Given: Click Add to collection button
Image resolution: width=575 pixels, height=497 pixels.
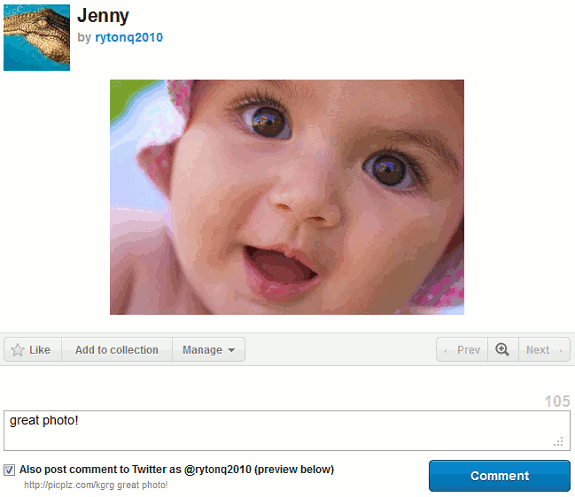Looking at the screenshot, I should pyautogui.click(x=117, y=350).
